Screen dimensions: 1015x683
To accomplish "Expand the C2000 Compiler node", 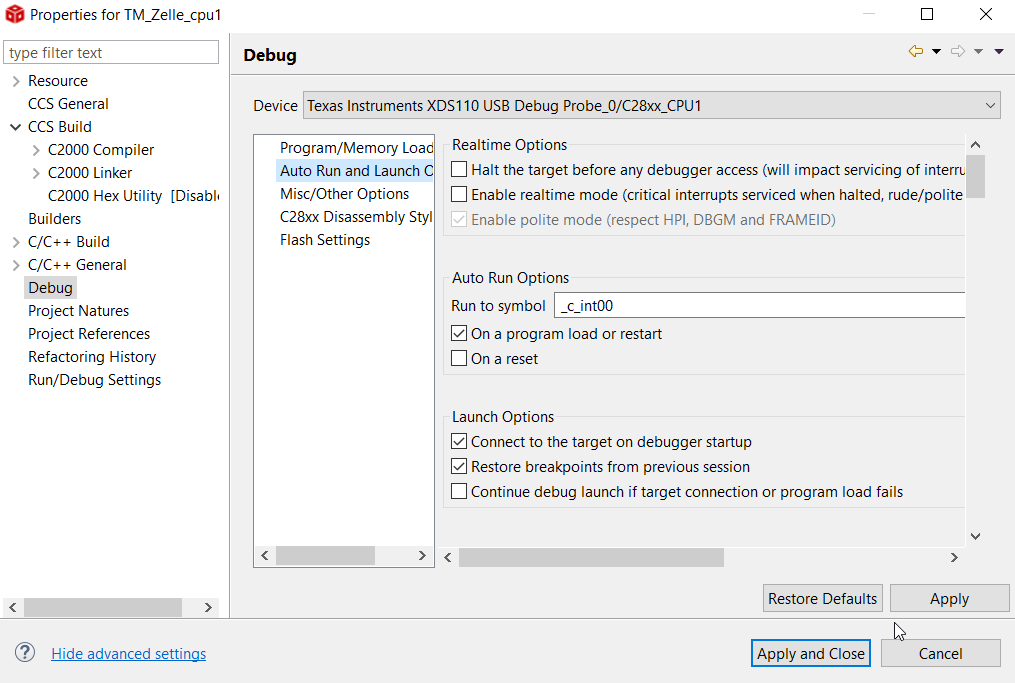I will (37, 150).
